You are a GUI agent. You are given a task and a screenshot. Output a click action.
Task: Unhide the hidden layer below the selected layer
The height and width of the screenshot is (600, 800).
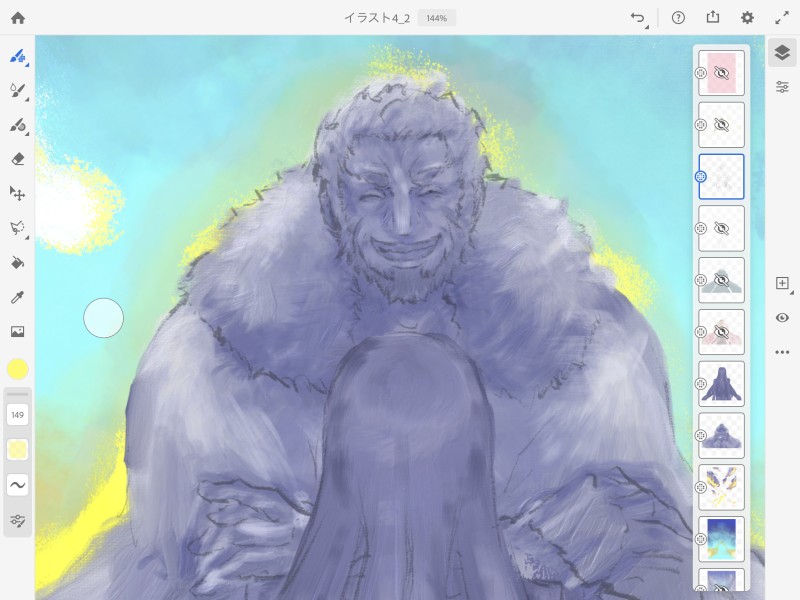click(x=721, y=229)
